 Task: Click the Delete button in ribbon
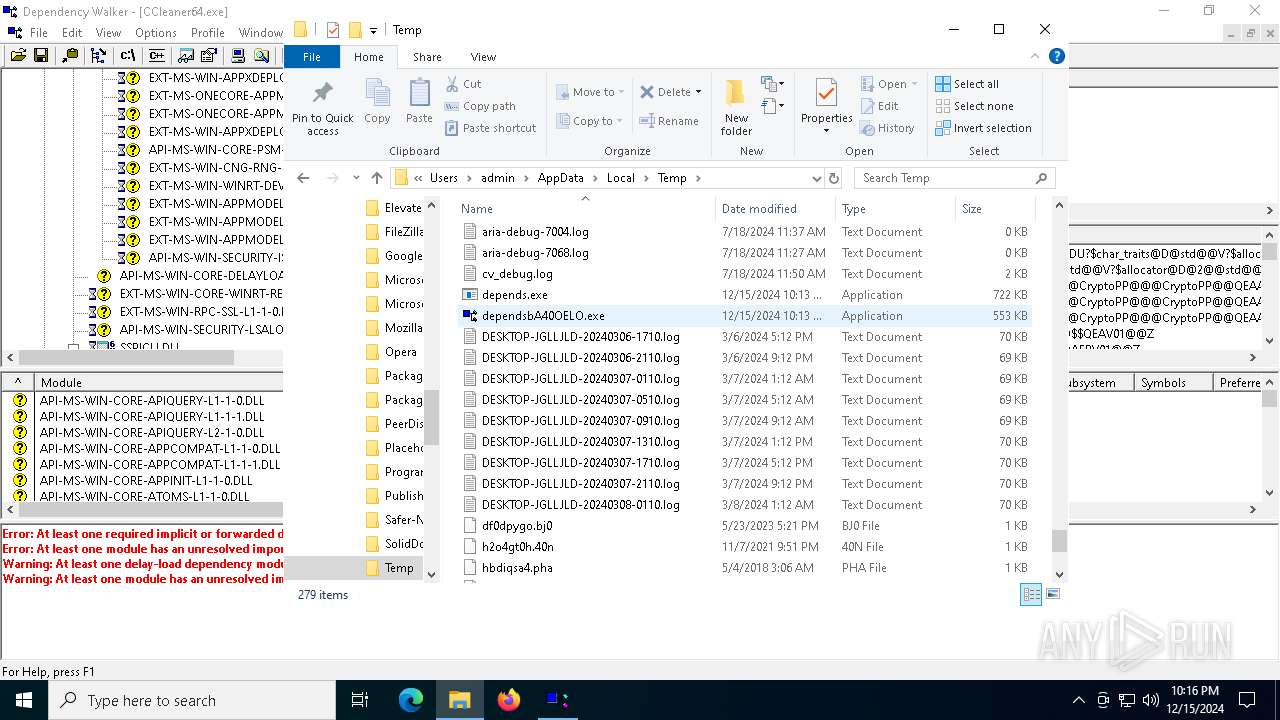tap(666, 92)
